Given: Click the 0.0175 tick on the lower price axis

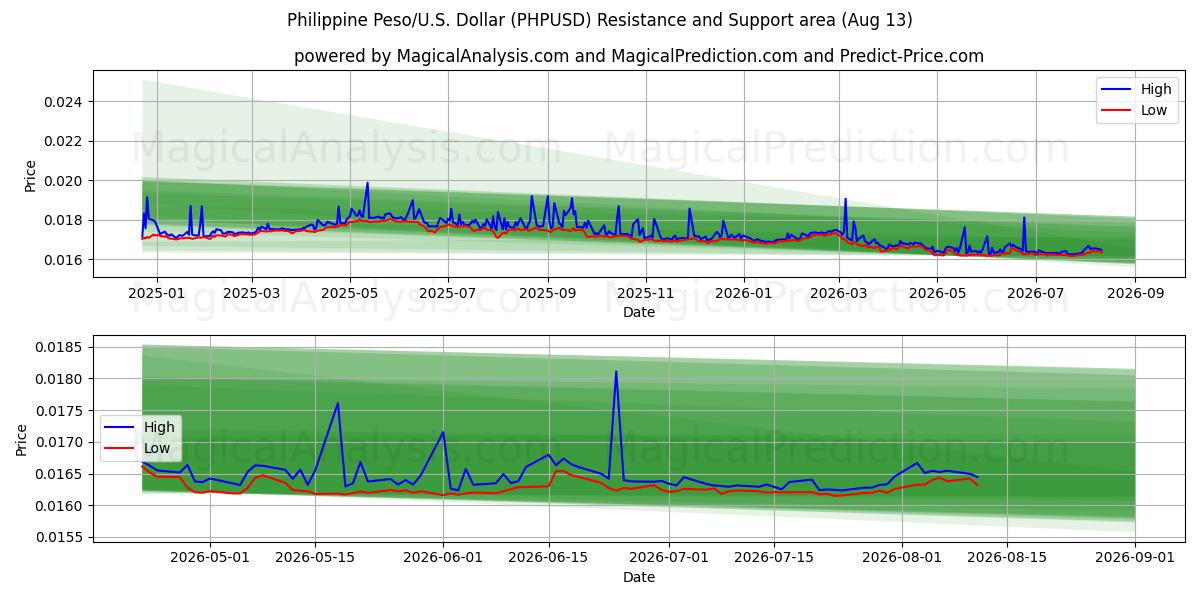Looking at the screenshot, I should tap(61, 411).
